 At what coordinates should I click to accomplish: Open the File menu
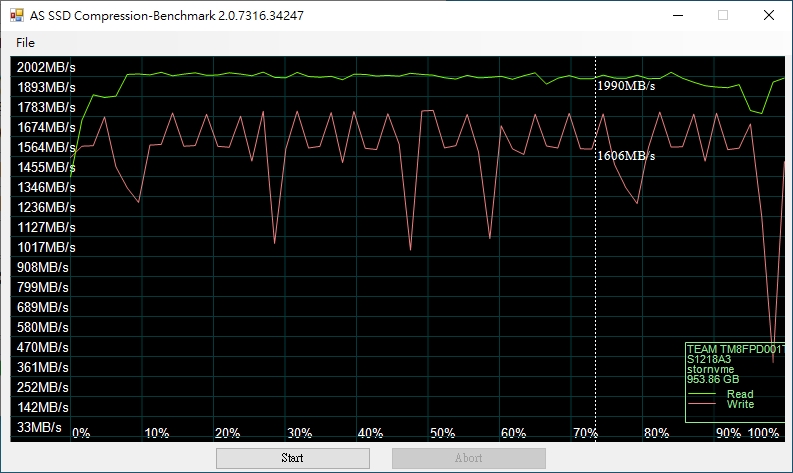pyautogui.click(x=25, y=42)
